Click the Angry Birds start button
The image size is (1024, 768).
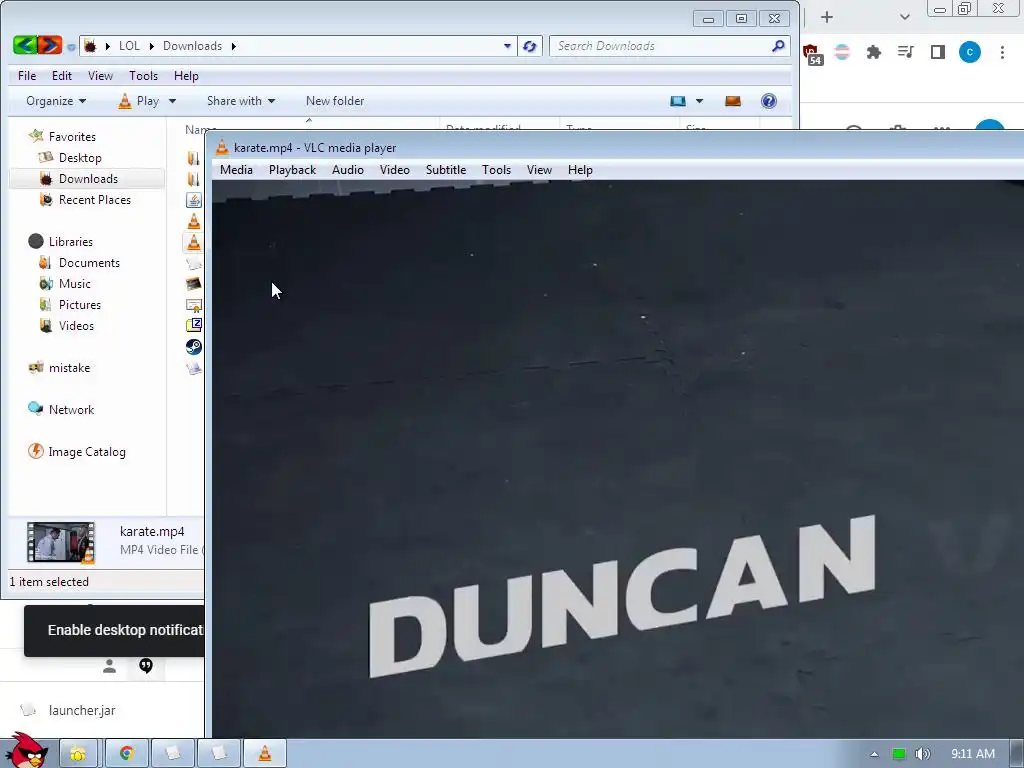point(26,750)
